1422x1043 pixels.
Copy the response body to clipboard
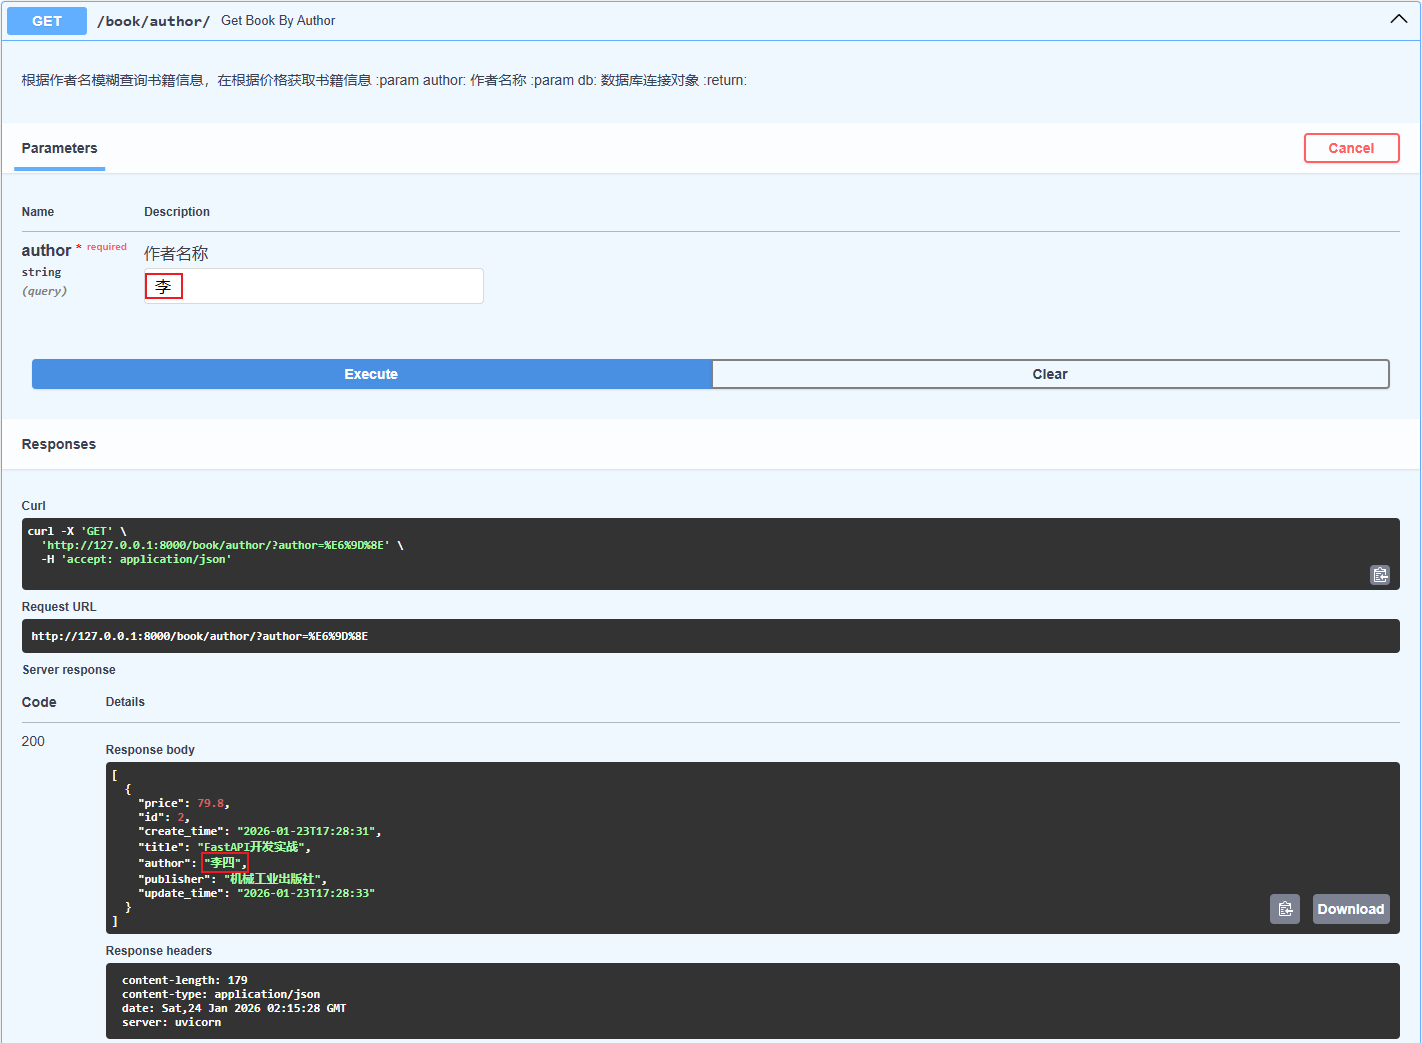(1285, 909)
